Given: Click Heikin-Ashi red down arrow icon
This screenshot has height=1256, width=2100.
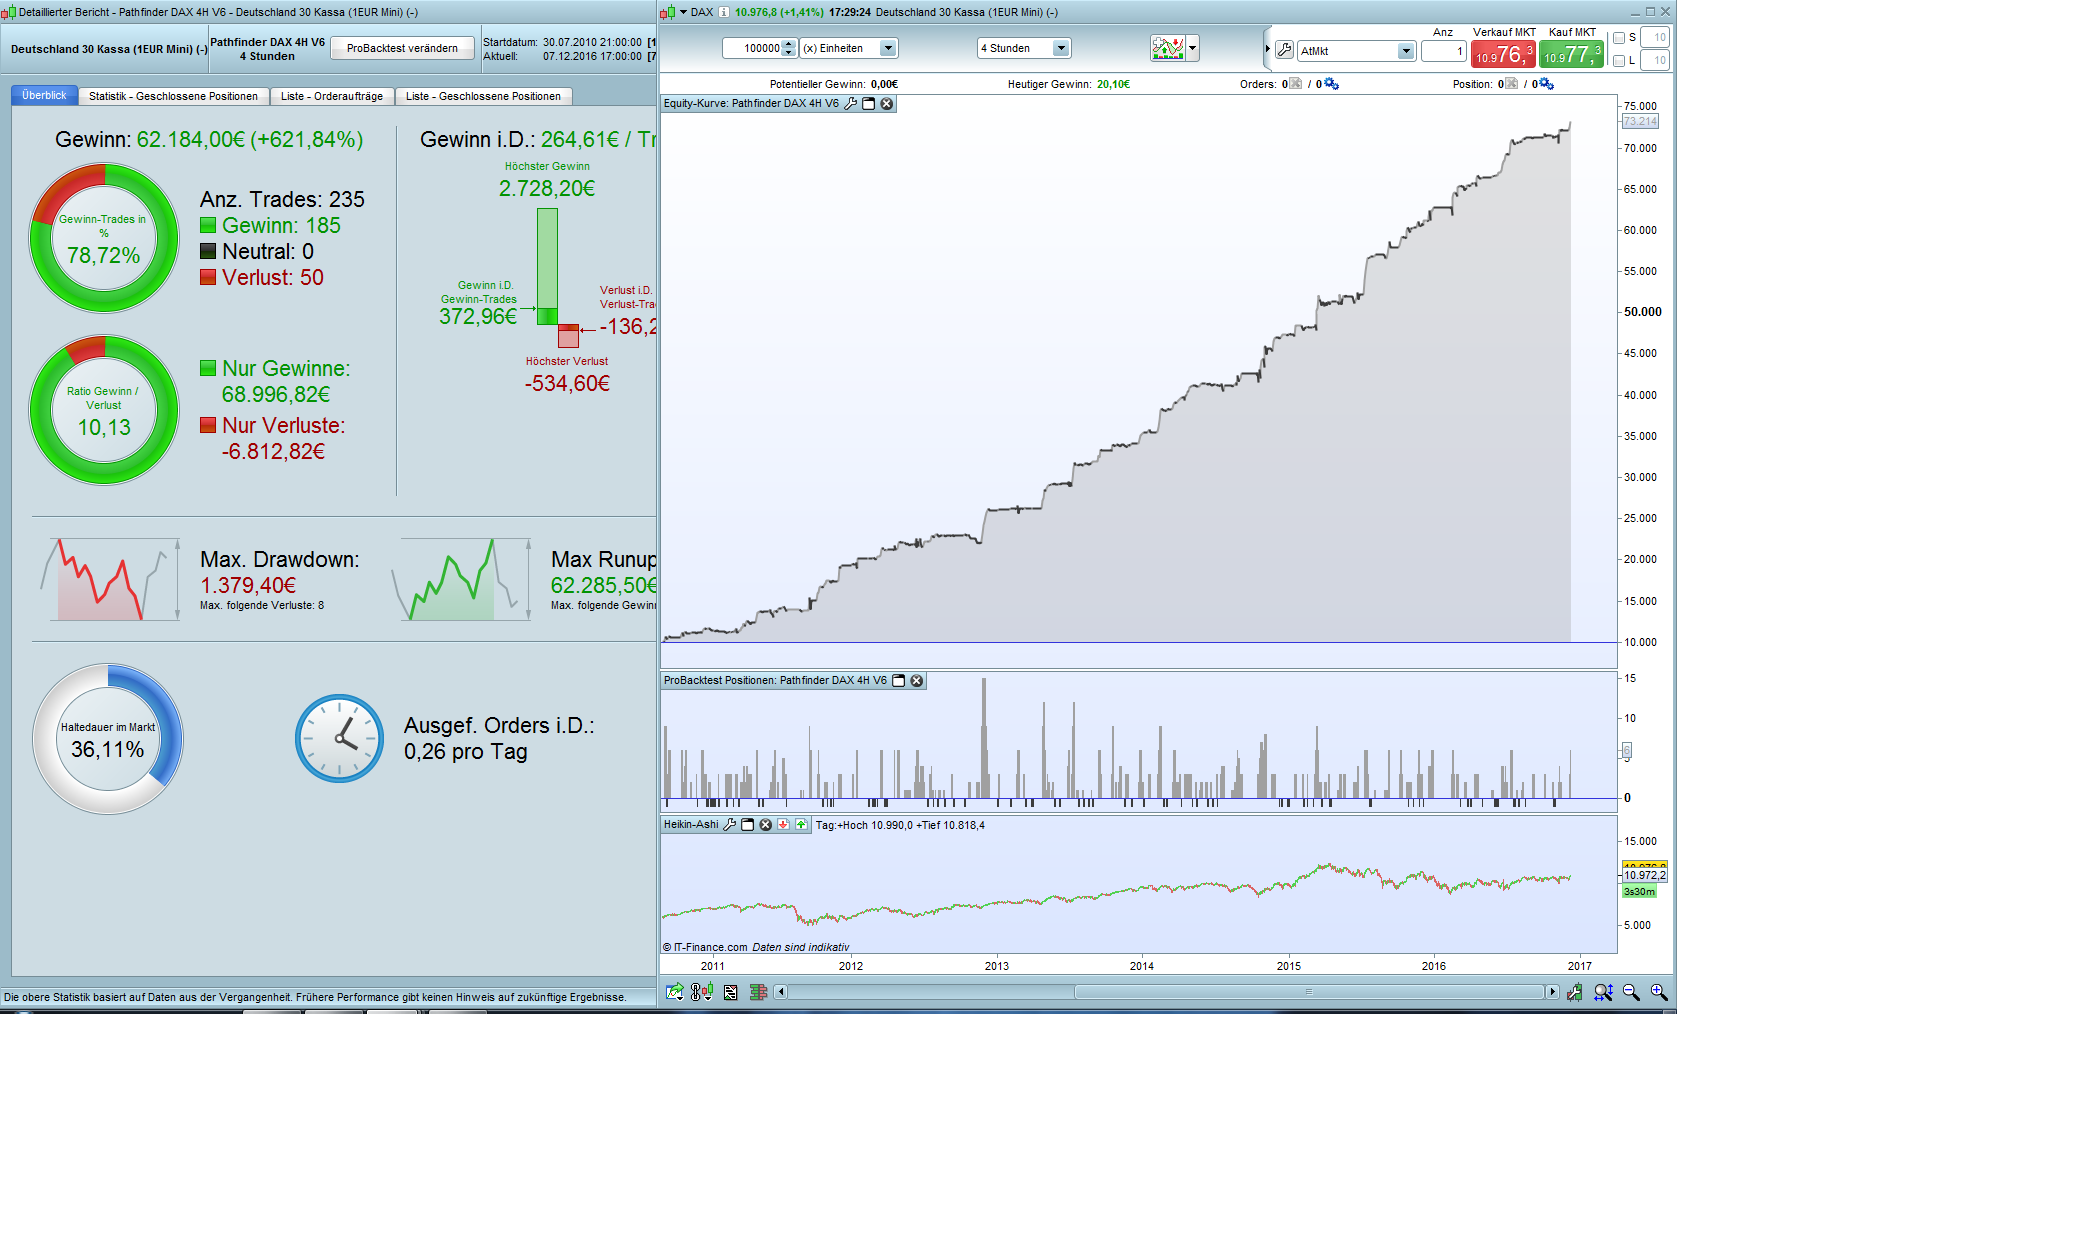Looking at the screenshot, I should [x=783, y=825].
